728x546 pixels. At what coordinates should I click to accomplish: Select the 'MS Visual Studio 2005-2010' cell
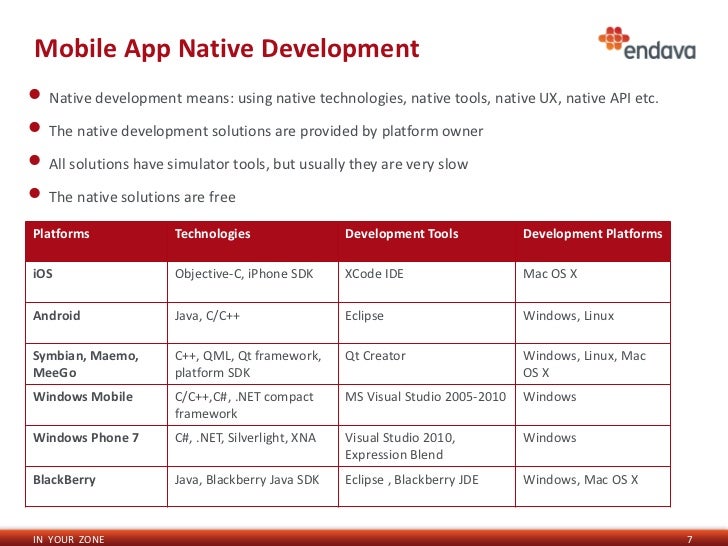427,404
